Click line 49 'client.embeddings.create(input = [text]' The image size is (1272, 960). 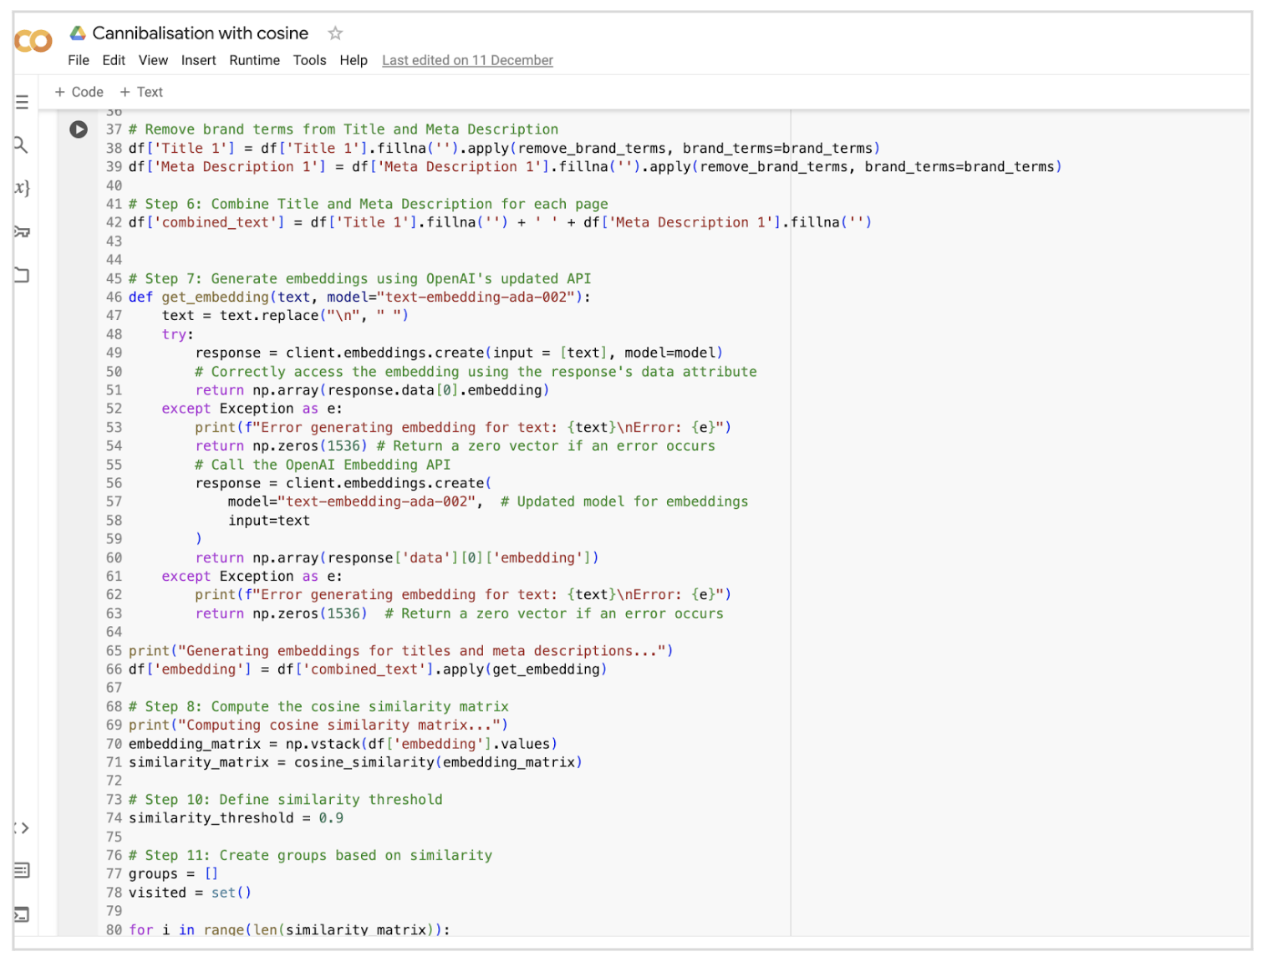[x=459, y=353]
